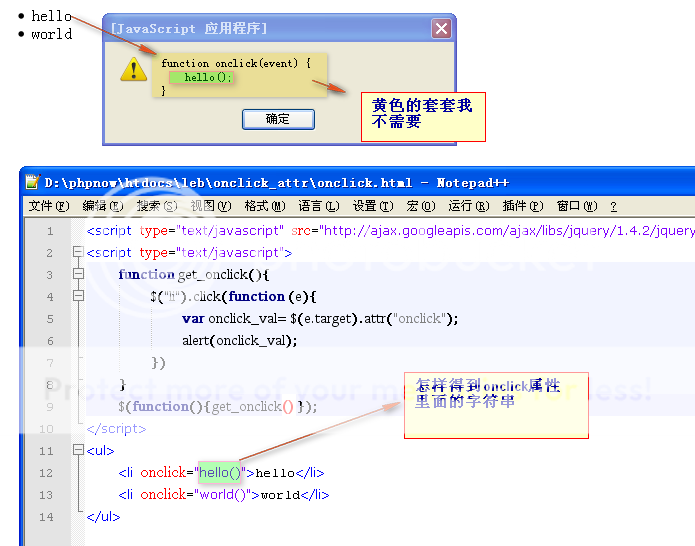Click line number 1 in the editor margin
Viewport: 695px width, 546px height.
[x=50, y=231]
